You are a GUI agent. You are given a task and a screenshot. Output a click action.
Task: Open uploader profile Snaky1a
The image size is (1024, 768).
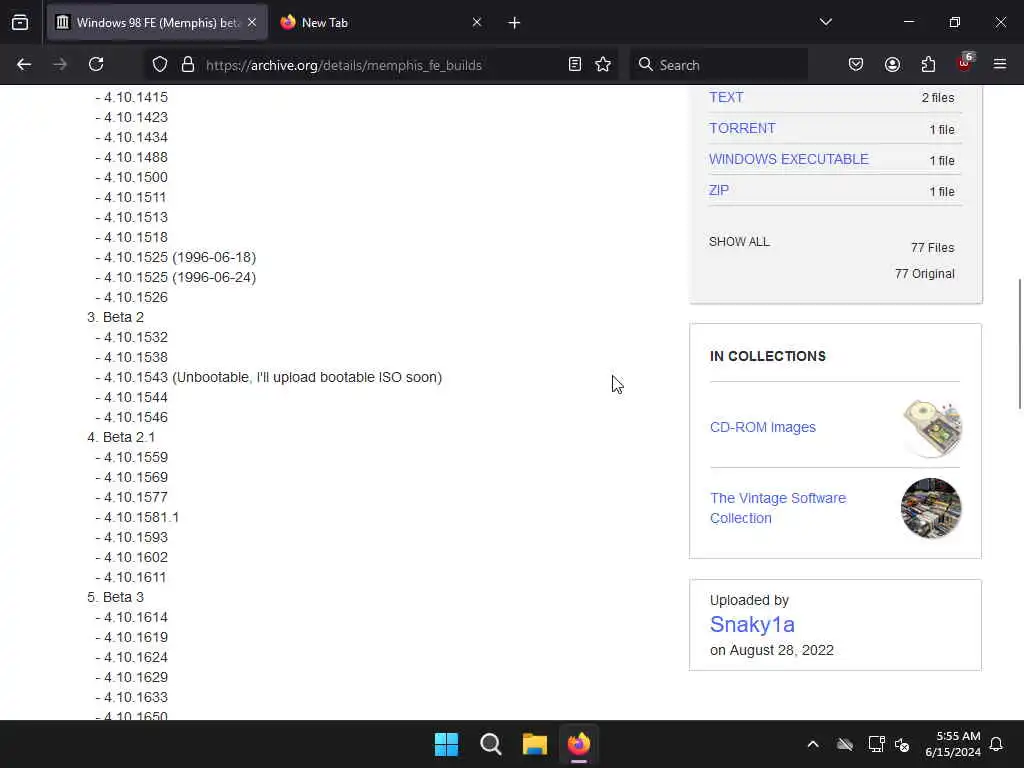pos(752,624)
